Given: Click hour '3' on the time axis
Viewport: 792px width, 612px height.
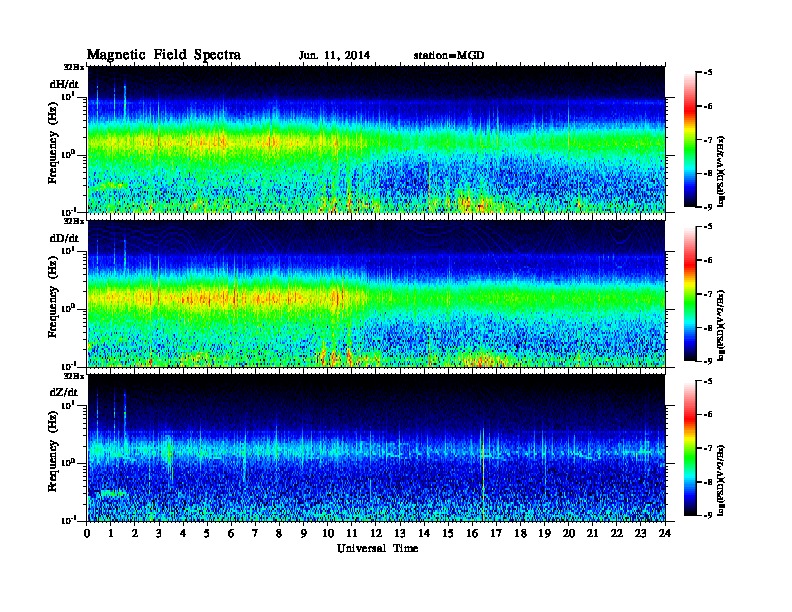Looking at the screenshot, I should [159, 533].
